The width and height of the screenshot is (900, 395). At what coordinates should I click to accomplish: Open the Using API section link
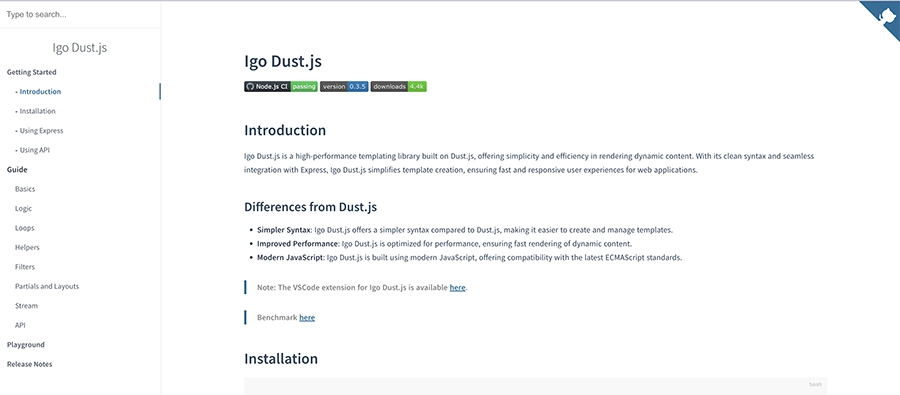coord(34,150)
